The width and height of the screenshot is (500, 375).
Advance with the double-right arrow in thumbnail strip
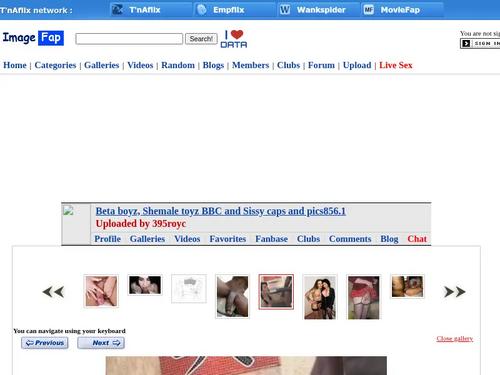pos(455,292)
